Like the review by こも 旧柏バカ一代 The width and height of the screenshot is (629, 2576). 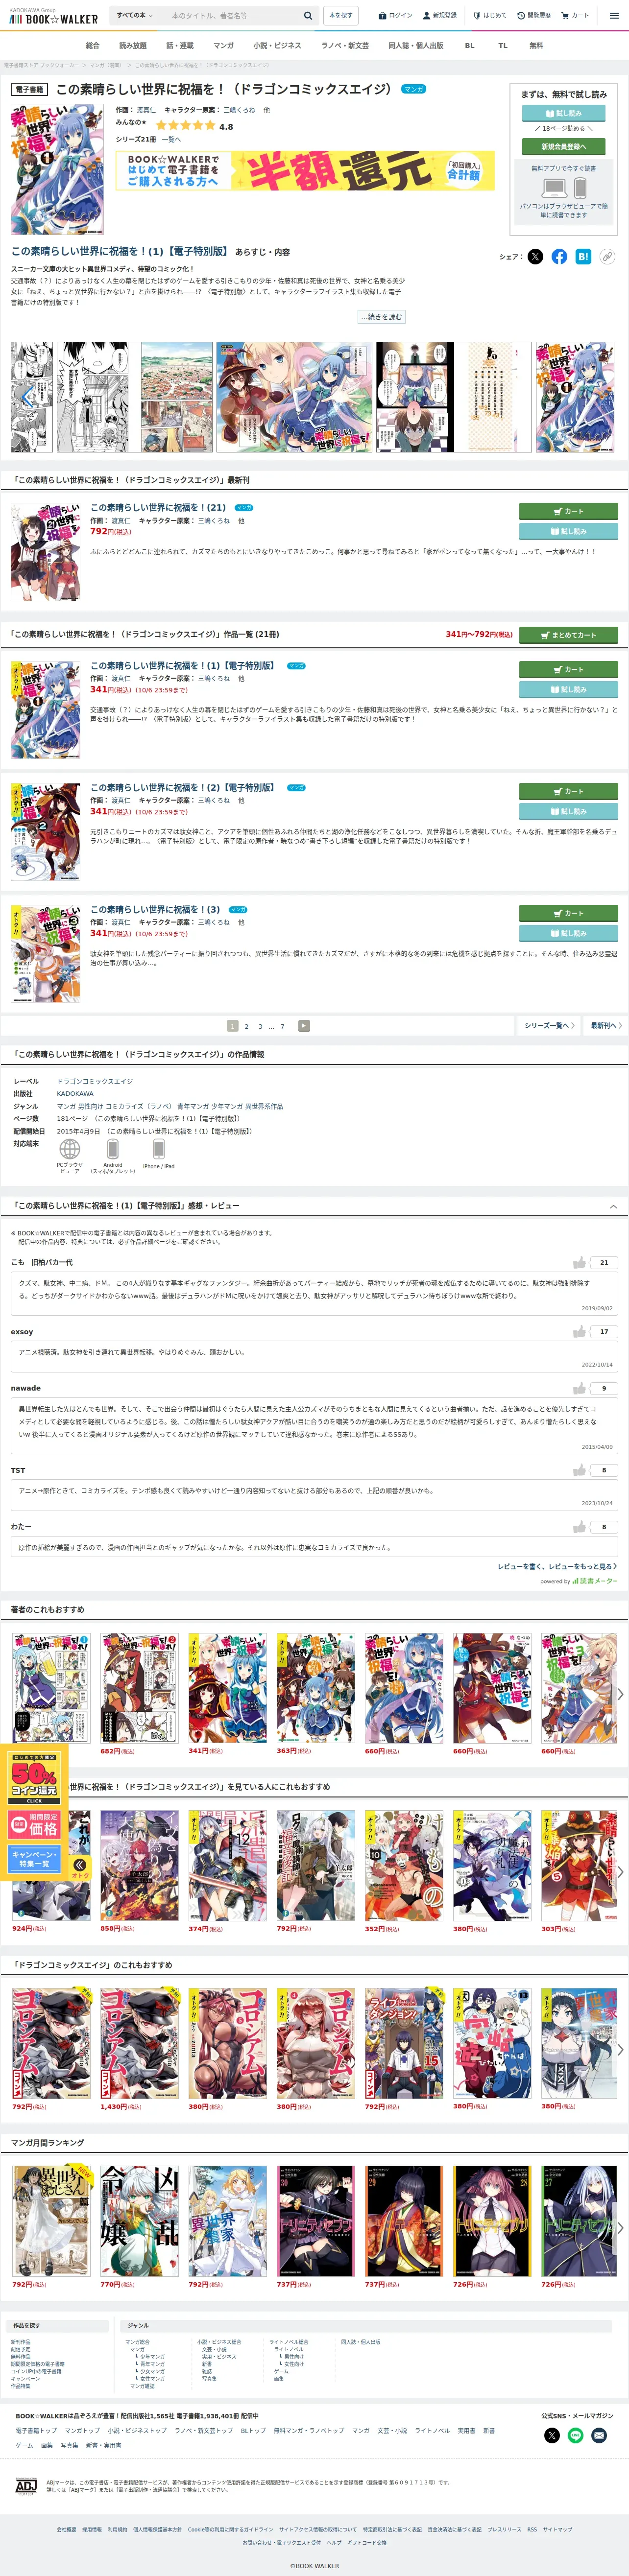point(579,1263)
